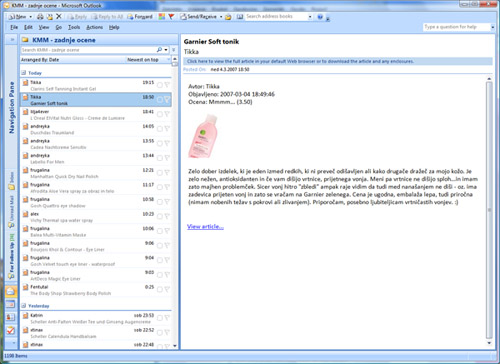The image size is (500, 364).
Task: Click message list scroll down arrow
Action: [x=175, y=346]
